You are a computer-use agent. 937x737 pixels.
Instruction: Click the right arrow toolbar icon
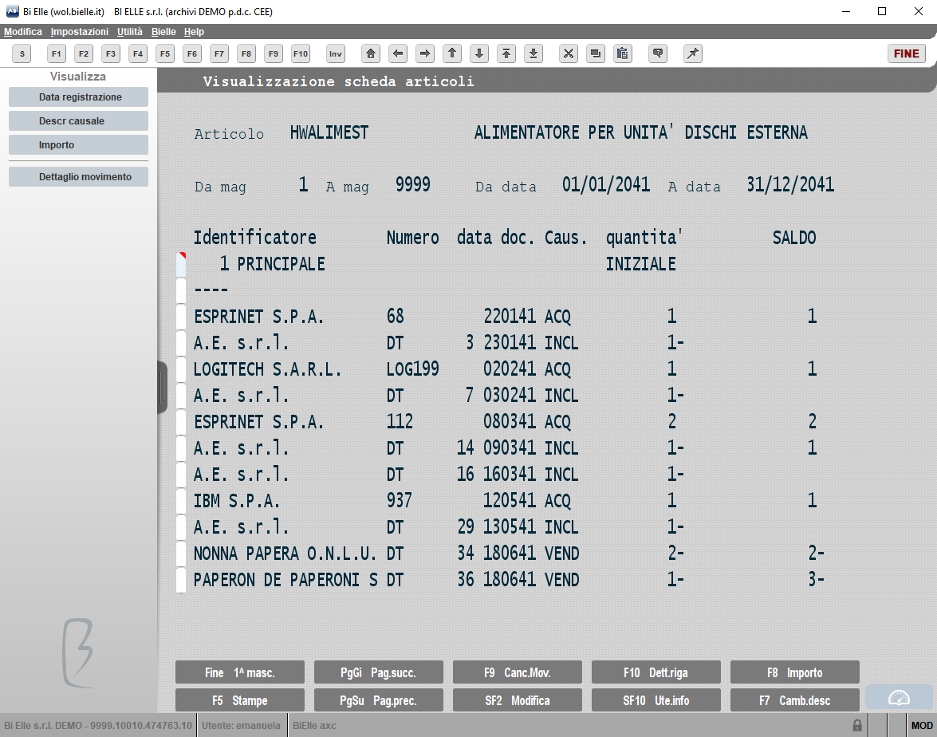point(425,54)
